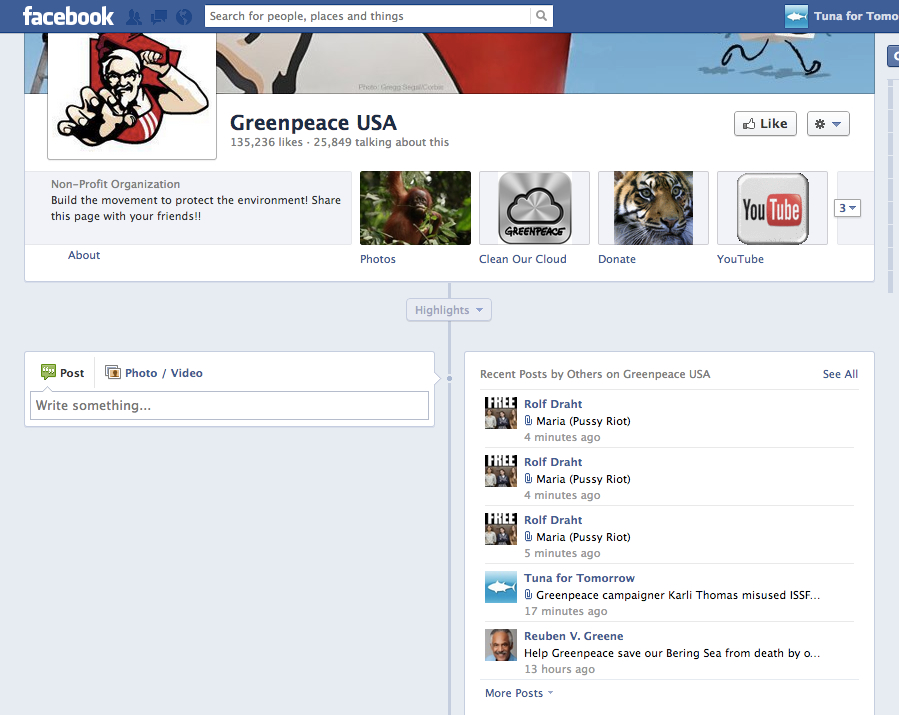
Task: Like the Greenpeace USA page
Action: [765, 124]
